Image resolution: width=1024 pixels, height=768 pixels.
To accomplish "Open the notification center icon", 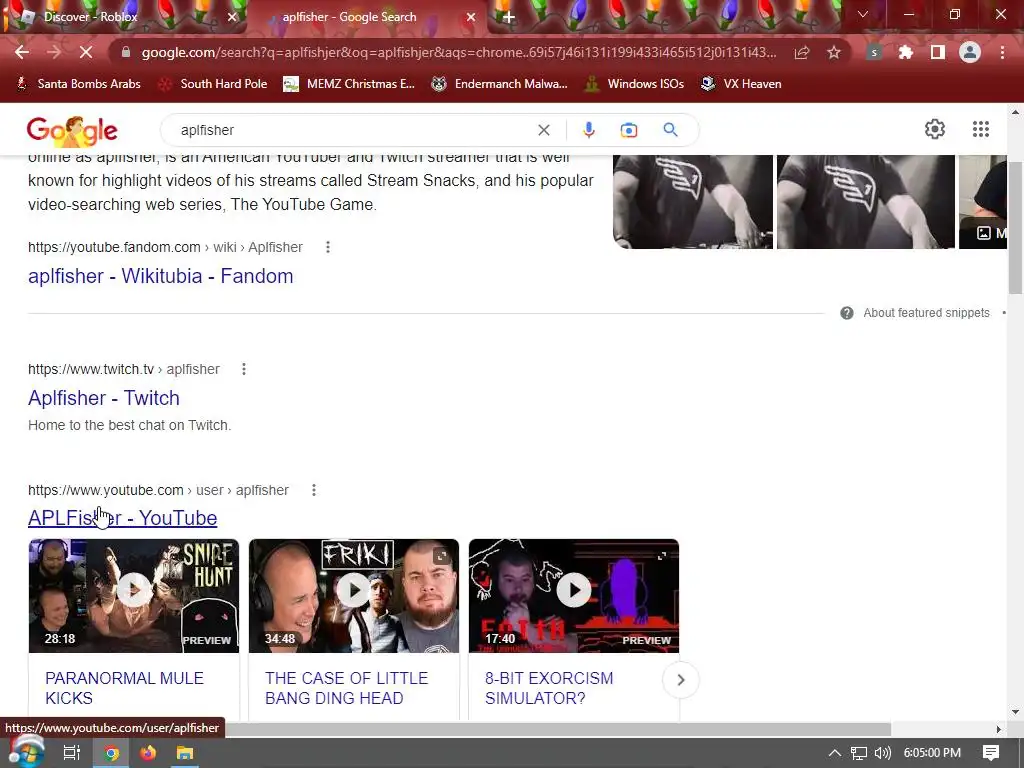I will [x=991, y=753].
